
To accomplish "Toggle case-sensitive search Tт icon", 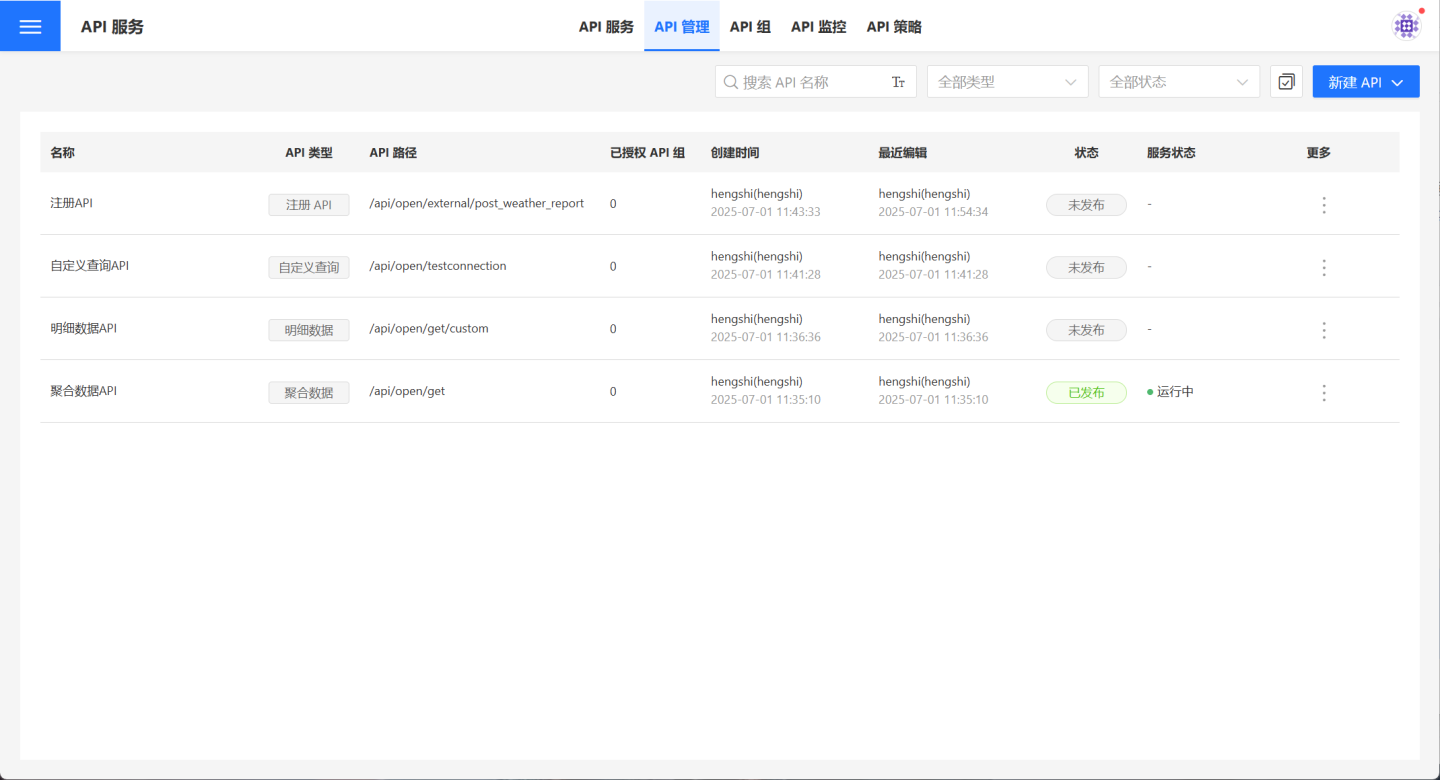I will tap(898, 82).
